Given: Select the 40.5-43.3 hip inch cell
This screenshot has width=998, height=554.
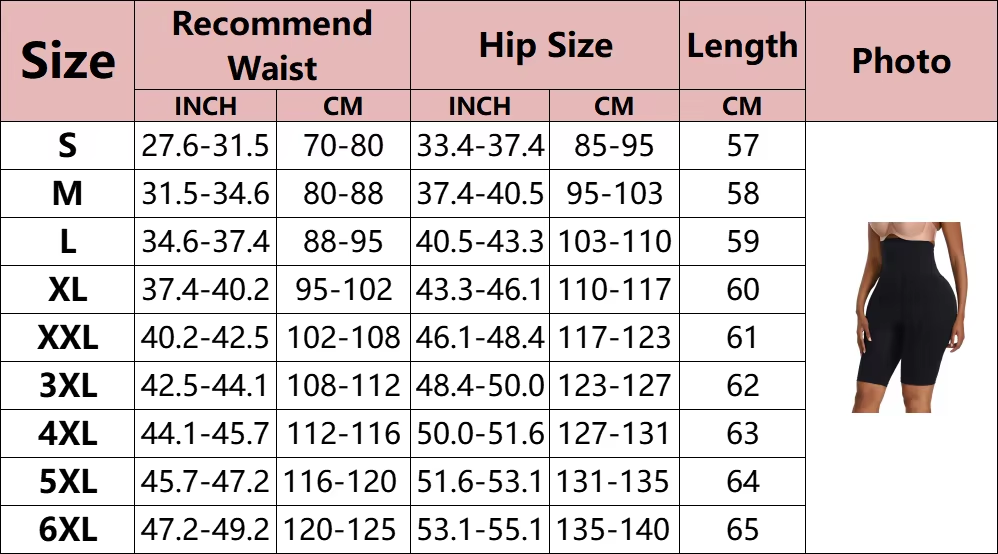Looking at the screenshot, I should [480, 242].
